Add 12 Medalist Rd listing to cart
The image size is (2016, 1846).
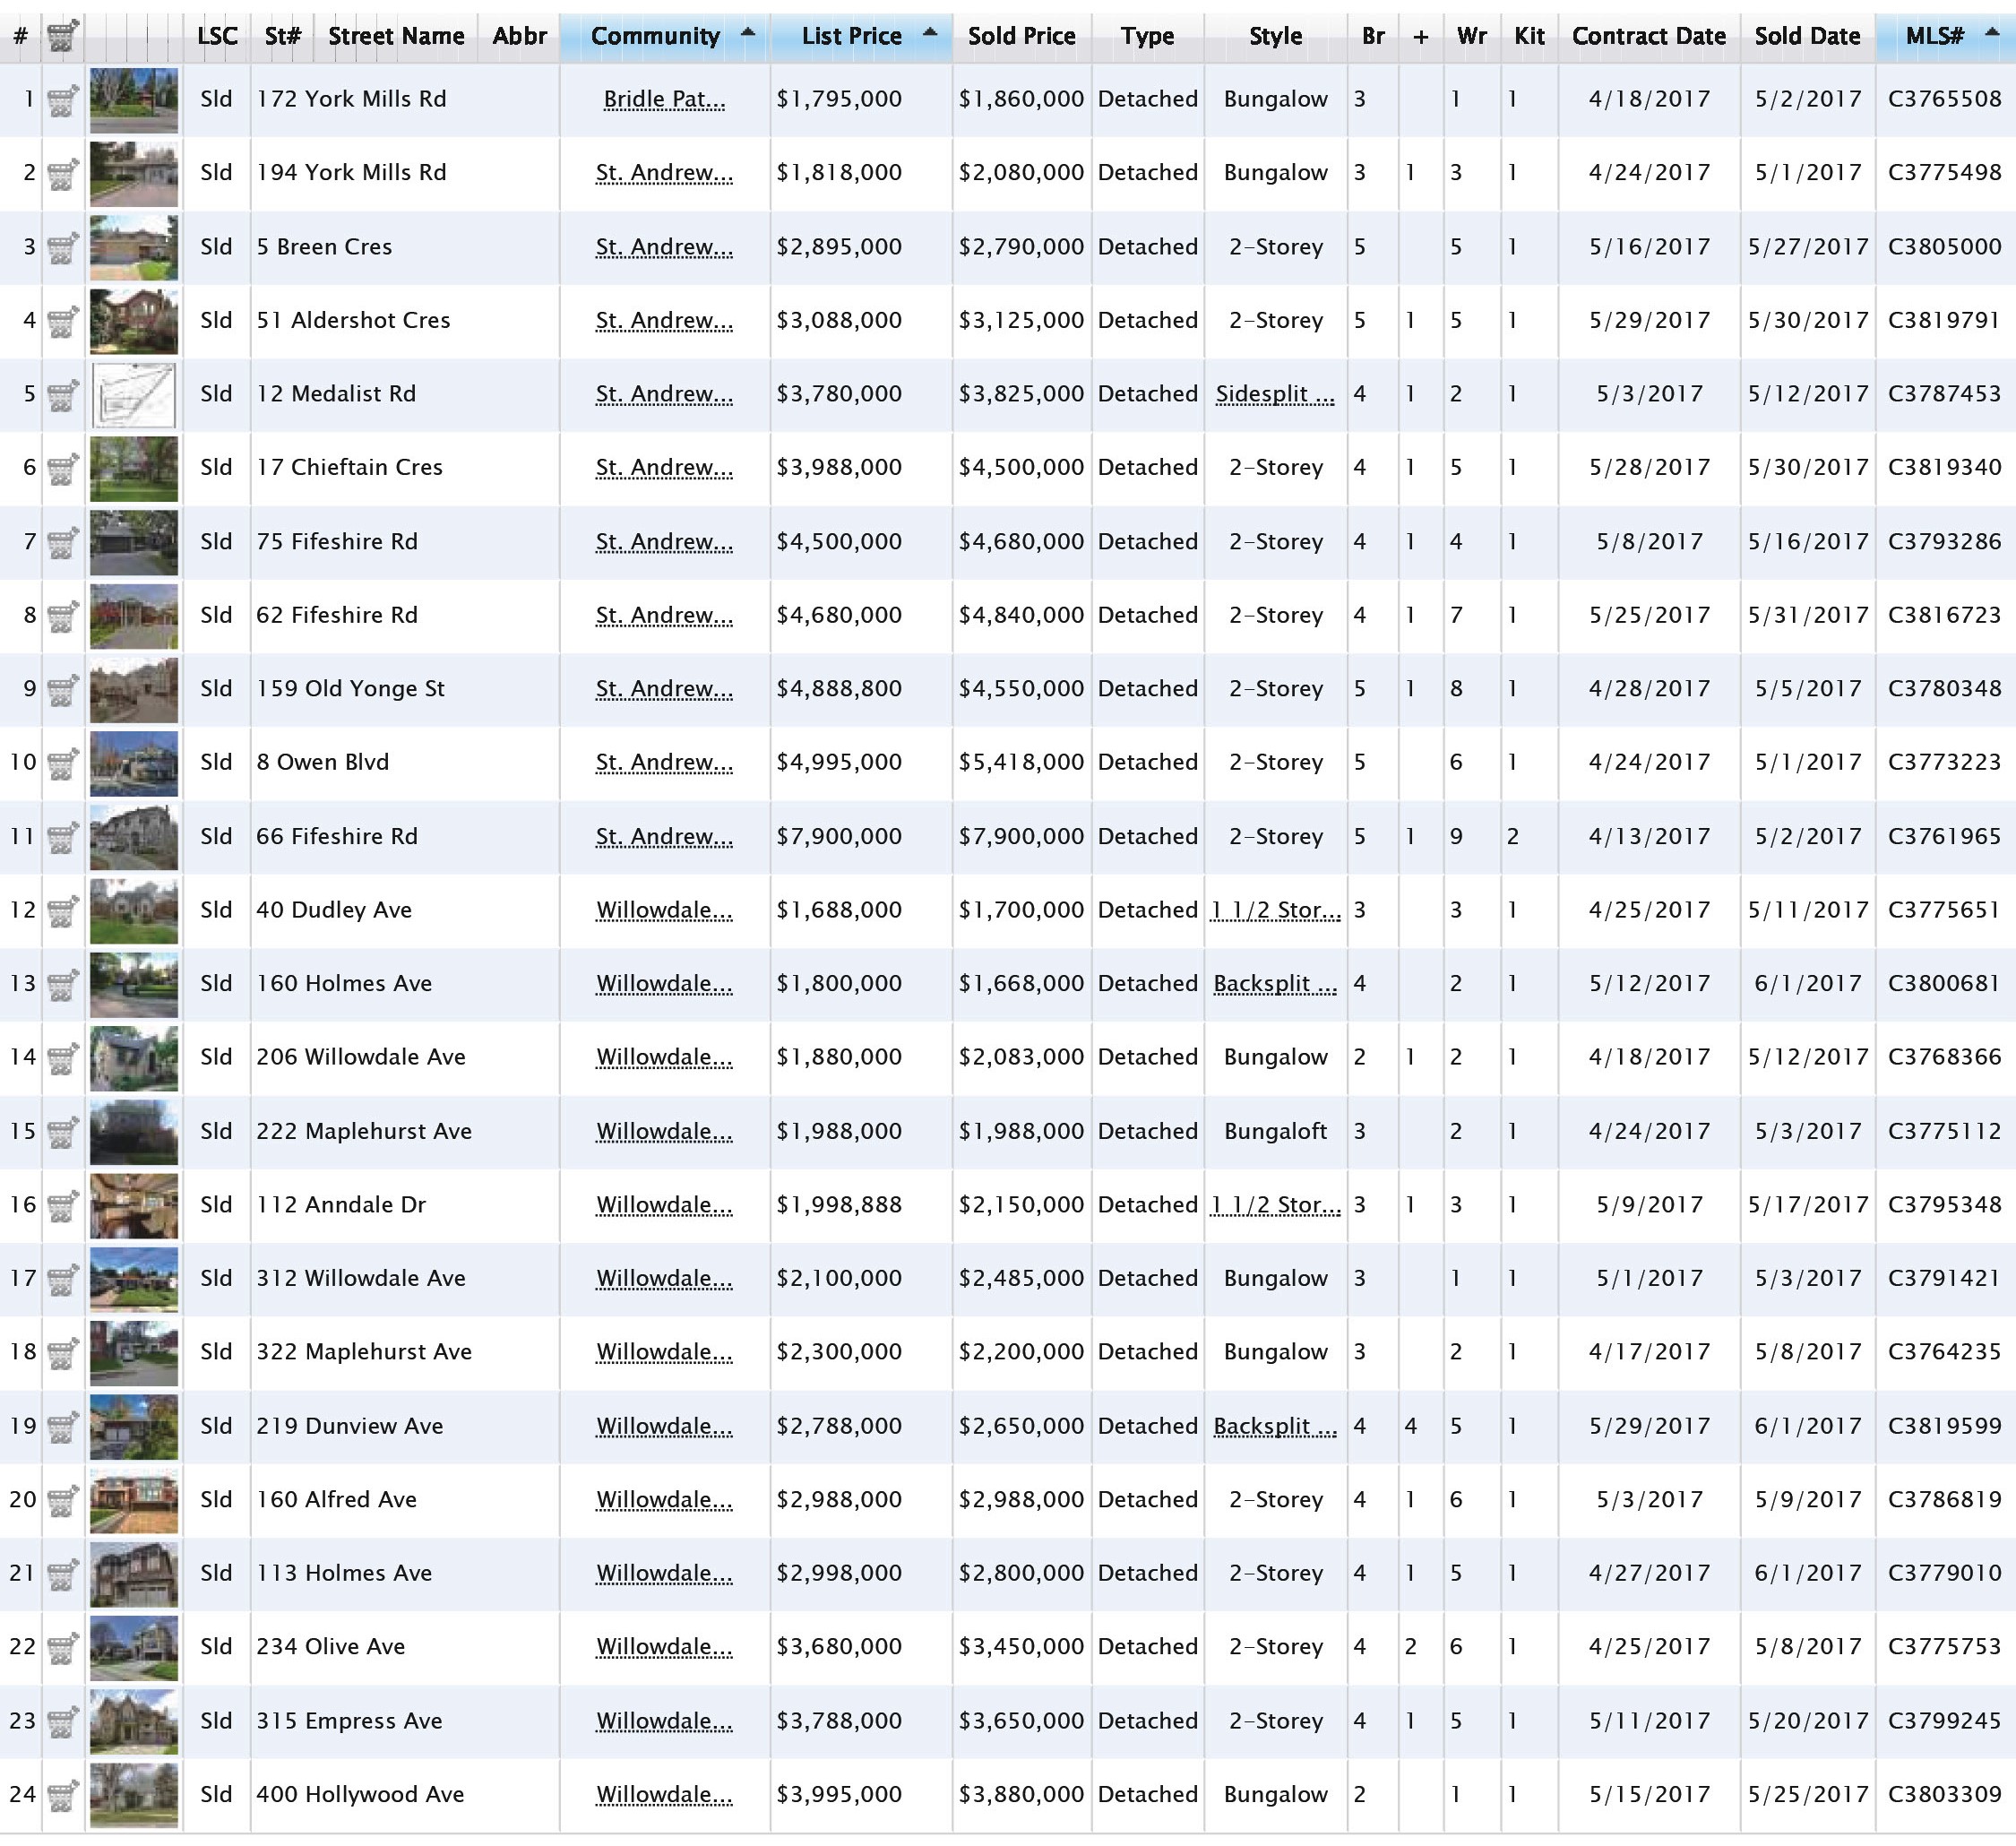[62, 395]
